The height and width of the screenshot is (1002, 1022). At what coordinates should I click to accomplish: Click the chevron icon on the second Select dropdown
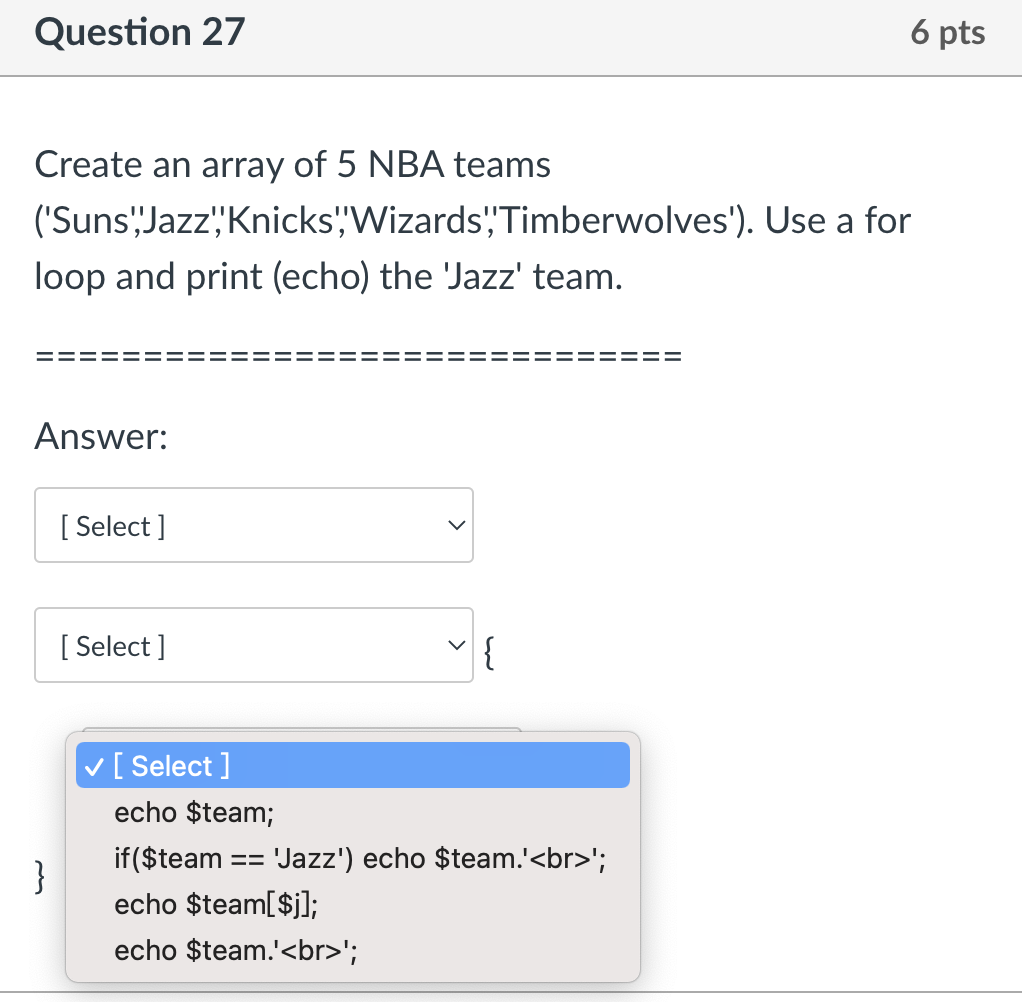point(457,645)
